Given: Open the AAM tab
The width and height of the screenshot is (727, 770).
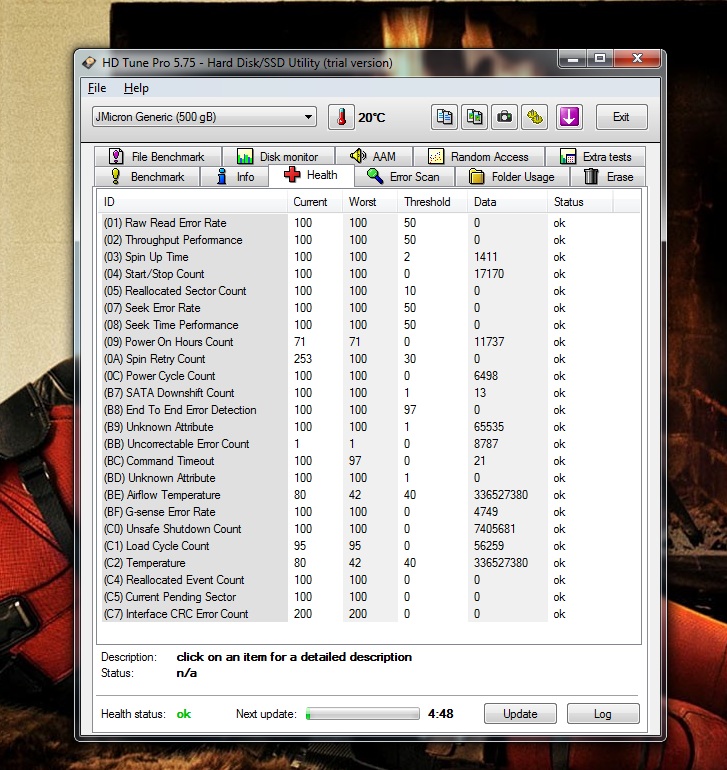Looking at the screenshot, I should coord(374,157).
